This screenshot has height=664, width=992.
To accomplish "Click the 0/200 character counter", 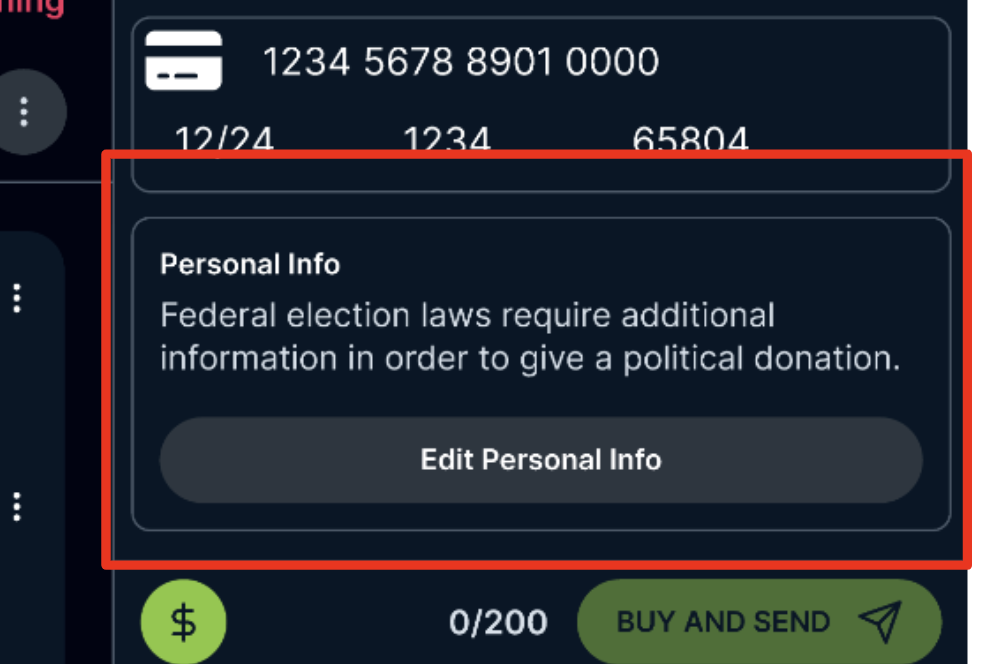I will coord(498,623).
